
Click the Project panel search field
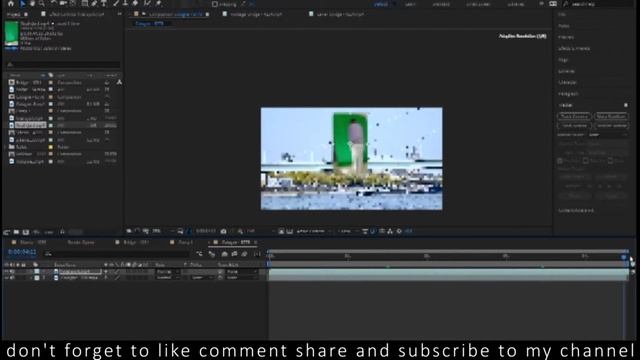(63, 64)
